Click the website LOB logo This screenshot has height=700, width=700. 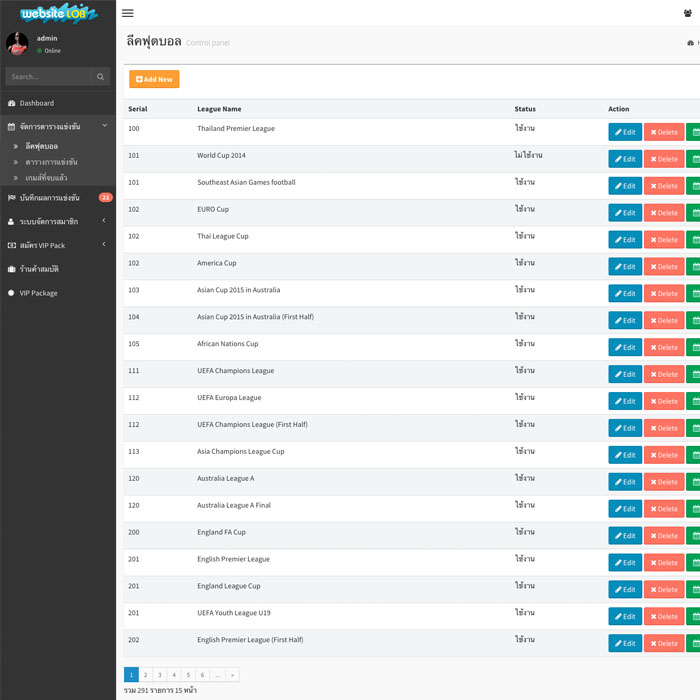[x=58, y=13]
